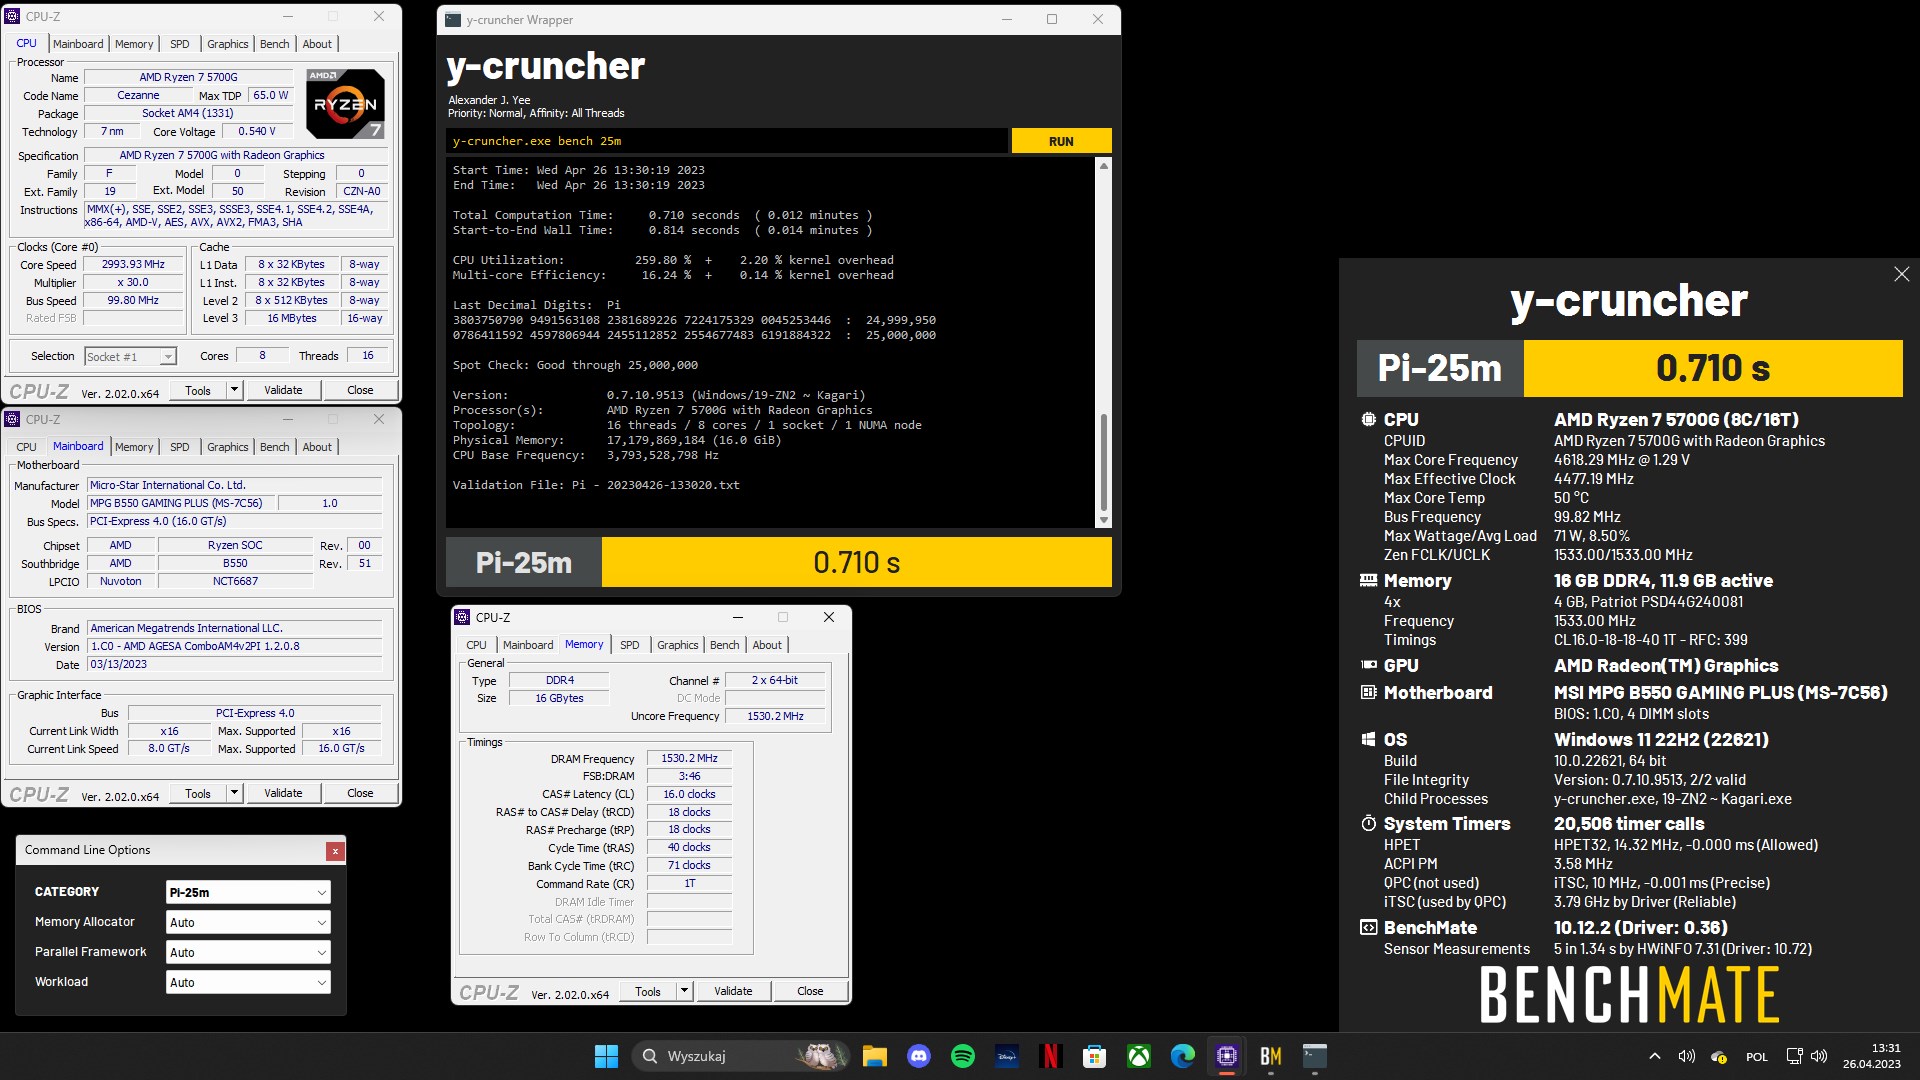The height and width of the screenshot is (1080, 1920).
Task: Open the Windows Start menu
Action: [606, 1056]
